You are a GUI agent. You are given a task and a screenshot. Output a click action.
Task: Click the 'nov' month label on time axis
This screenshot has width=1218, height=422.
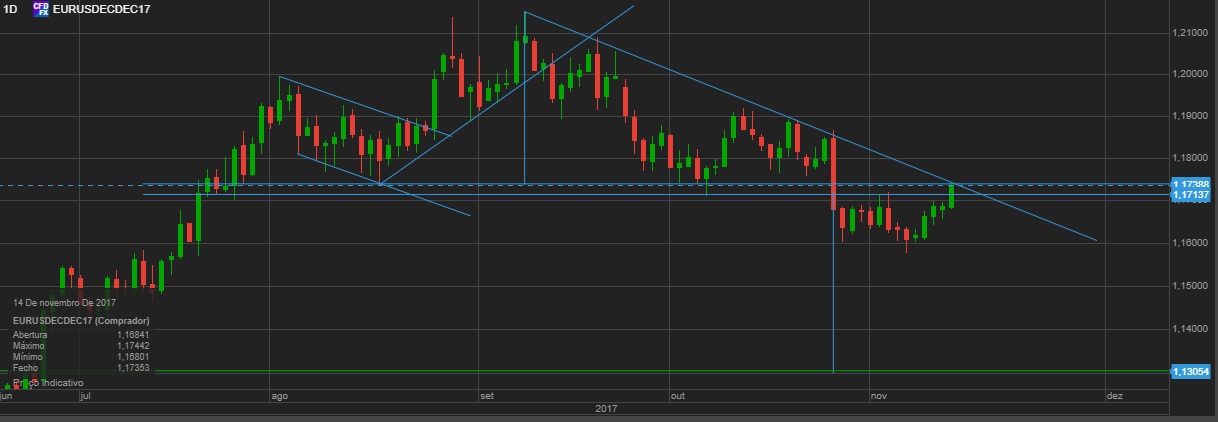(x=879, y=397)
